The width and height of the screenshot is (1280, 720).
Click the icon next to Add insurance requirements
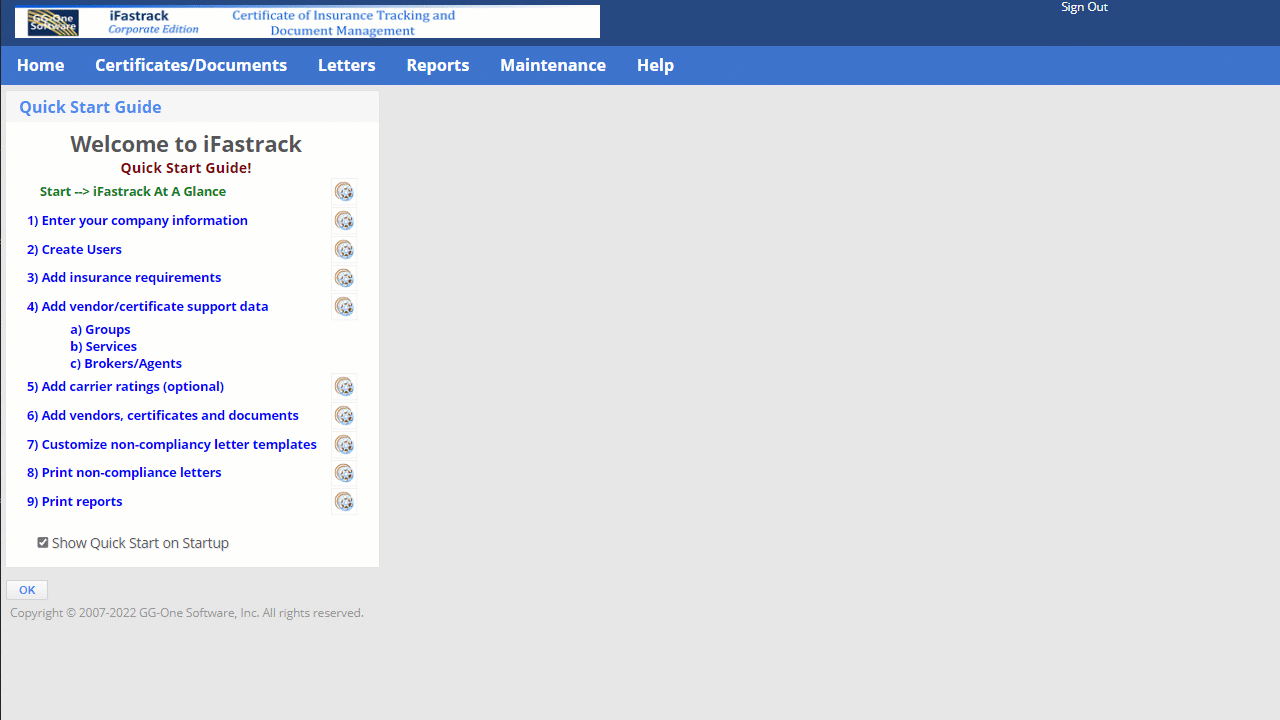coord(344,278)
